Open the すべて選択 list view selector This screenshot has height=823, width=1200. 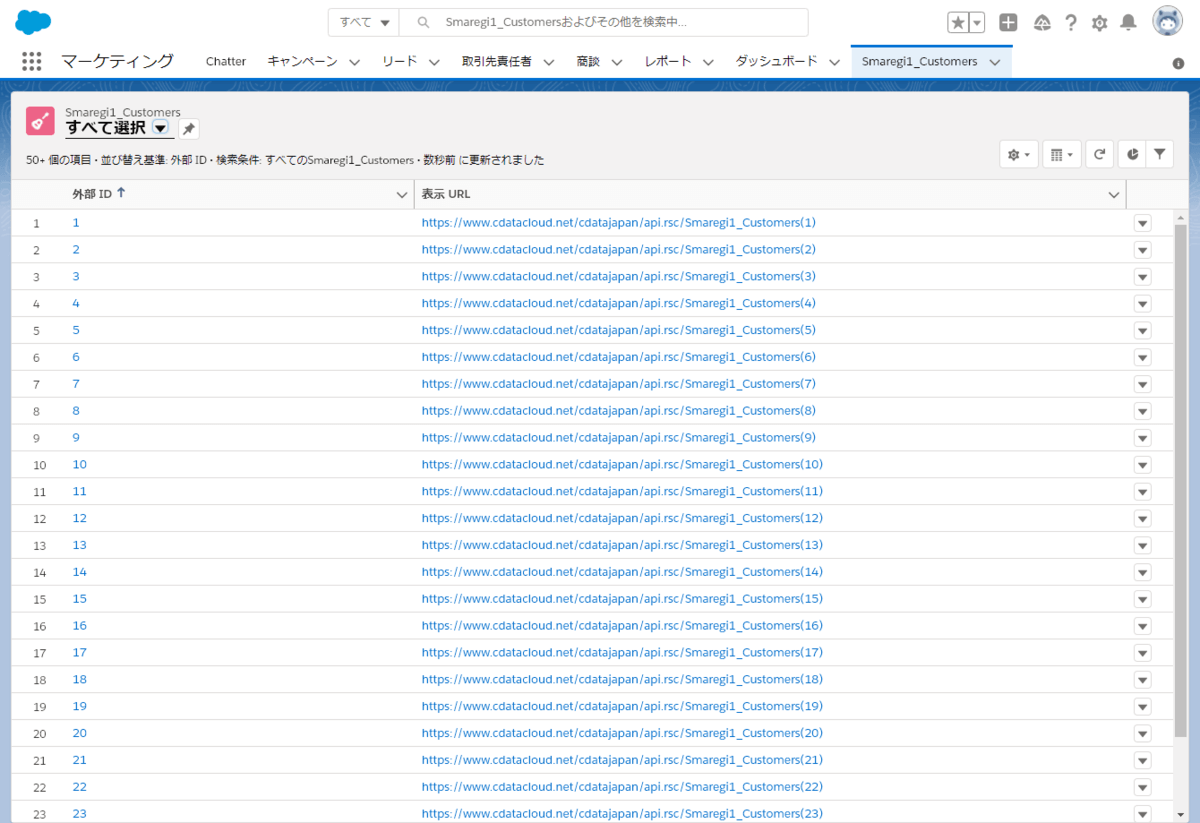(x=160, y=128)
